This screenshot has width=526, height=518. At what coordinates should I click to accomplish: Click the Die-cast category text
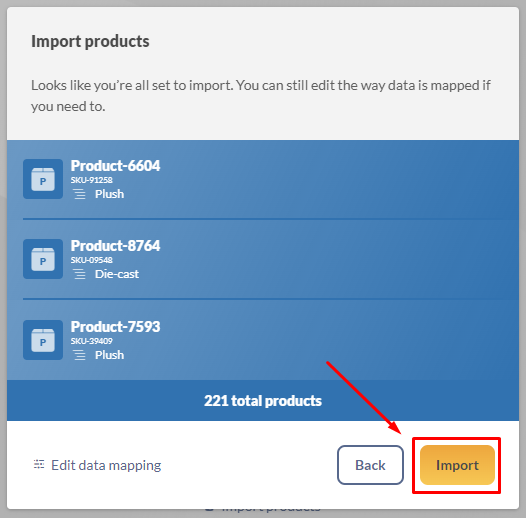tap(117, 274)
